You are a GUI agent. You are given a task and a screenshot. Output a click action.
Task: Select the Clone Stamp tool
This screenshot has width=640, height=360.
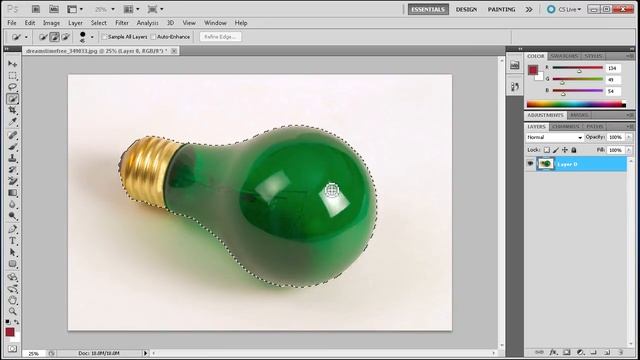pos(13,158)
